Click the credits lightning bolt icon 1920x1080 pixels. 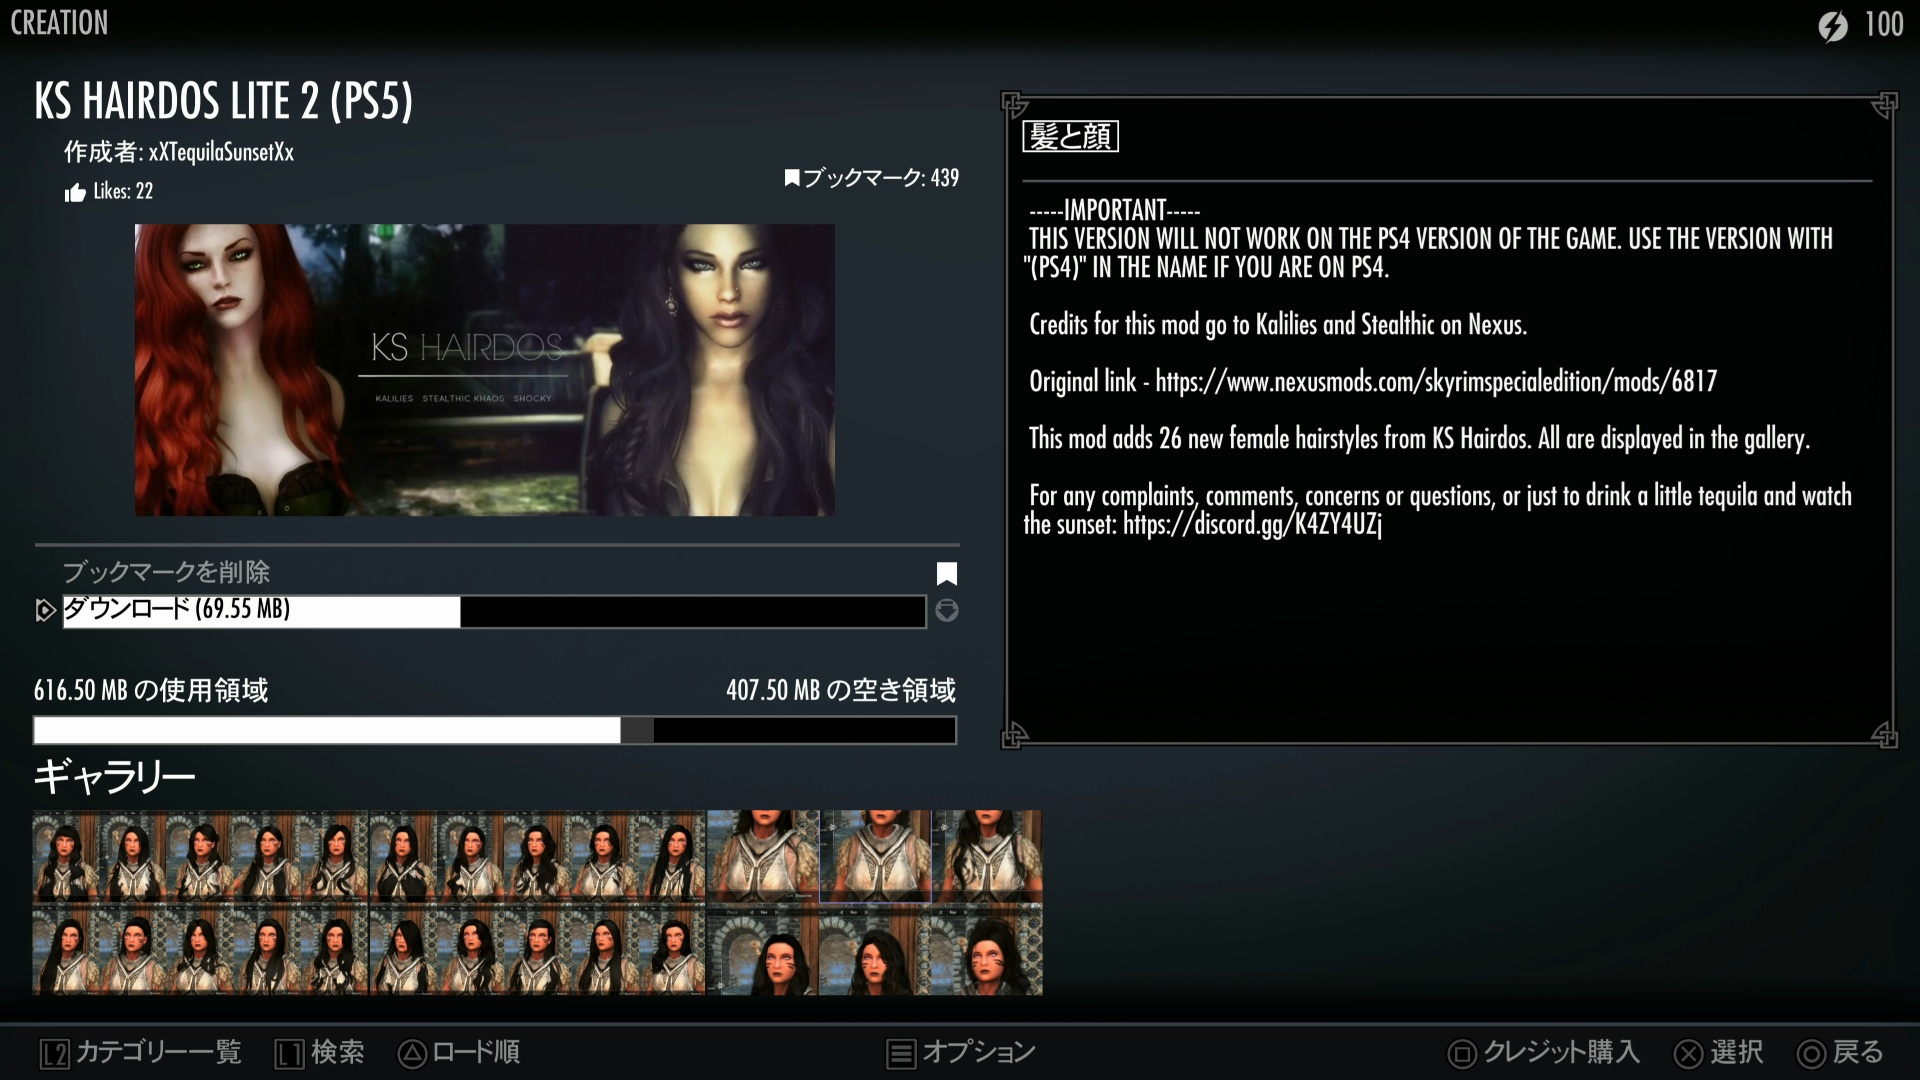[x=1833, y=25]
